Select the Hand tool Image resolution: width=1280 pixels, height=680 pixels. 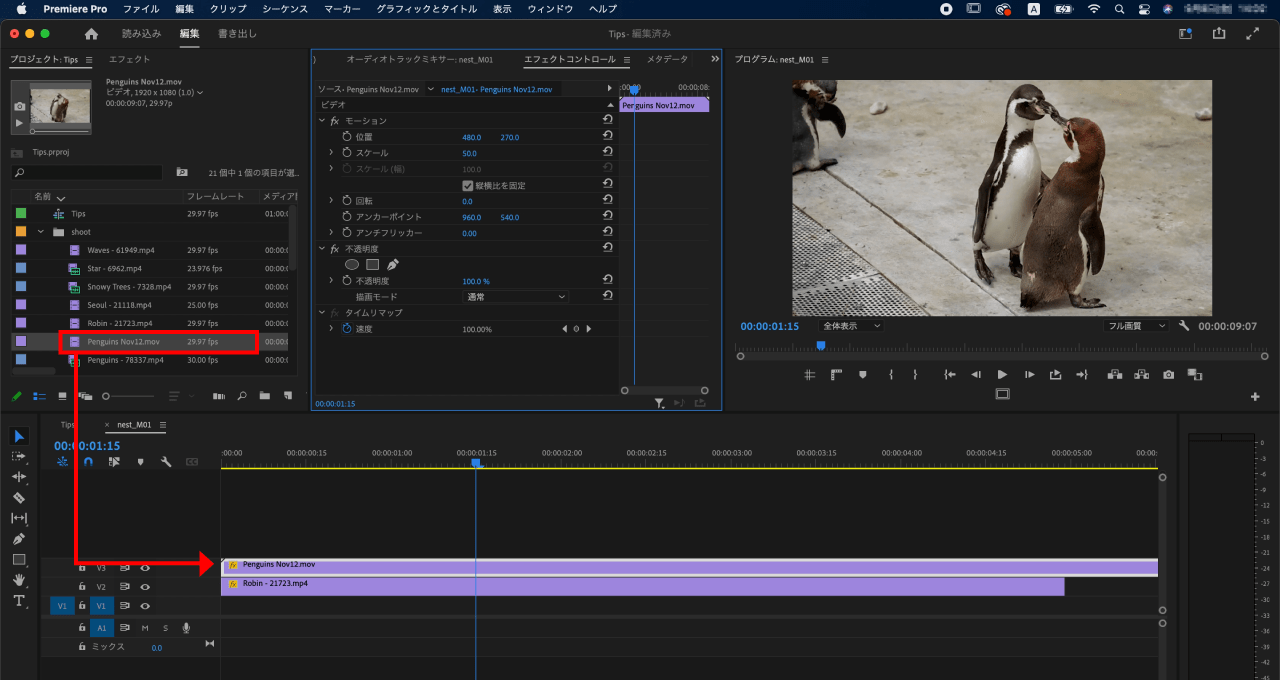19,580
